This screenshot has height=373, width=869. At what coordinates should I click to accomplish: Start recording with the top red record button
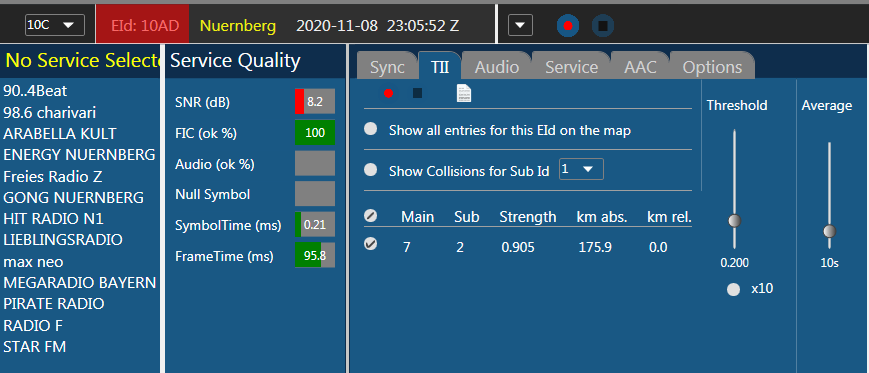point(568,25)
